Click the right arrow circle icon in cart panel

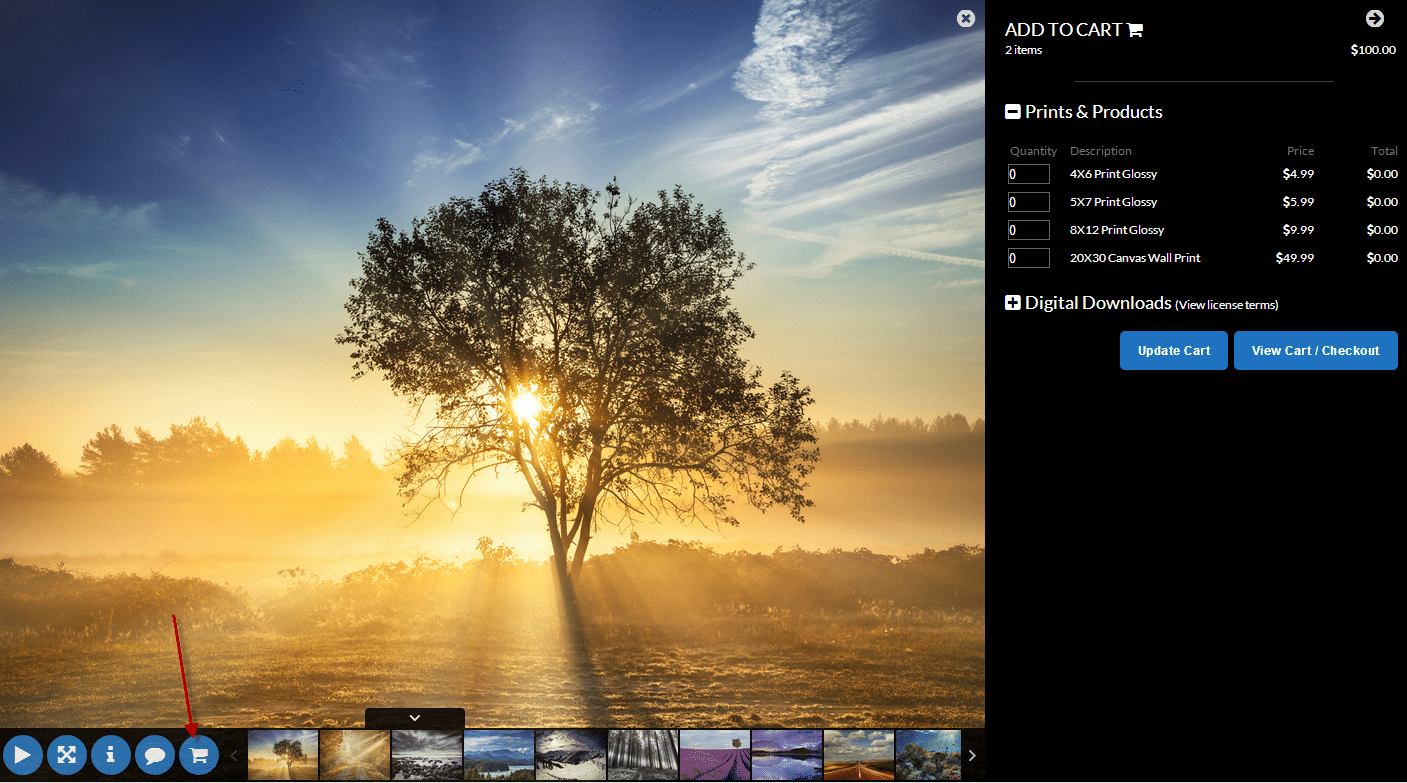(1375, 18)
